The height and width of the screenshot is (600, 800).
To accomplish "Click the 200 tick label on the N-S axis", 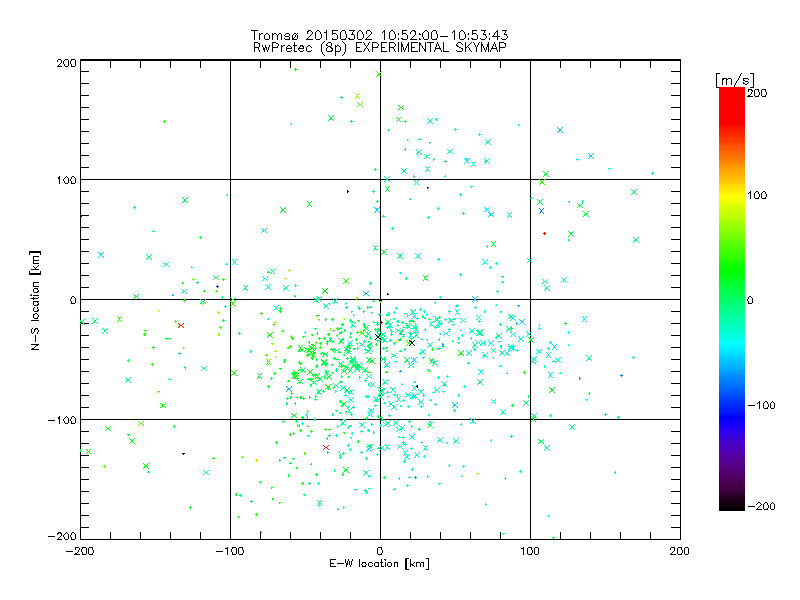I will 66,63.
